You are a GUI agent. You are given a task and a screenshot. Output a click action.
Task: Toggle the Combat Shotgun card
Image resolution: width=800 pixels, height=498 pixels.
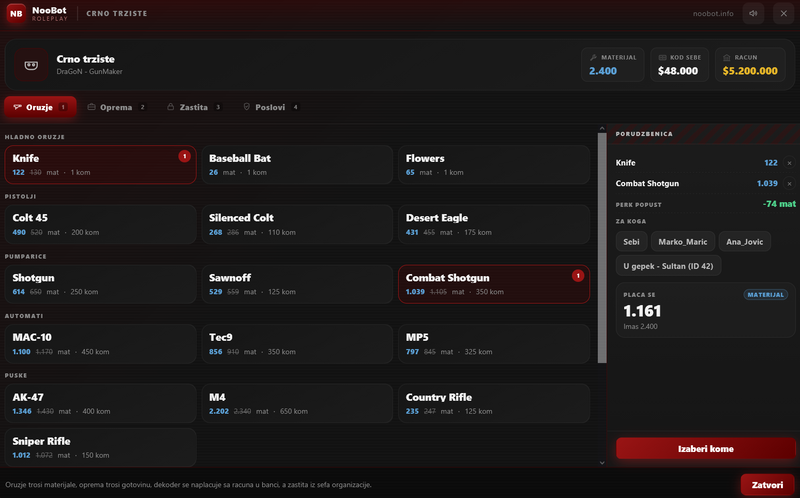[x=494, y=284]
